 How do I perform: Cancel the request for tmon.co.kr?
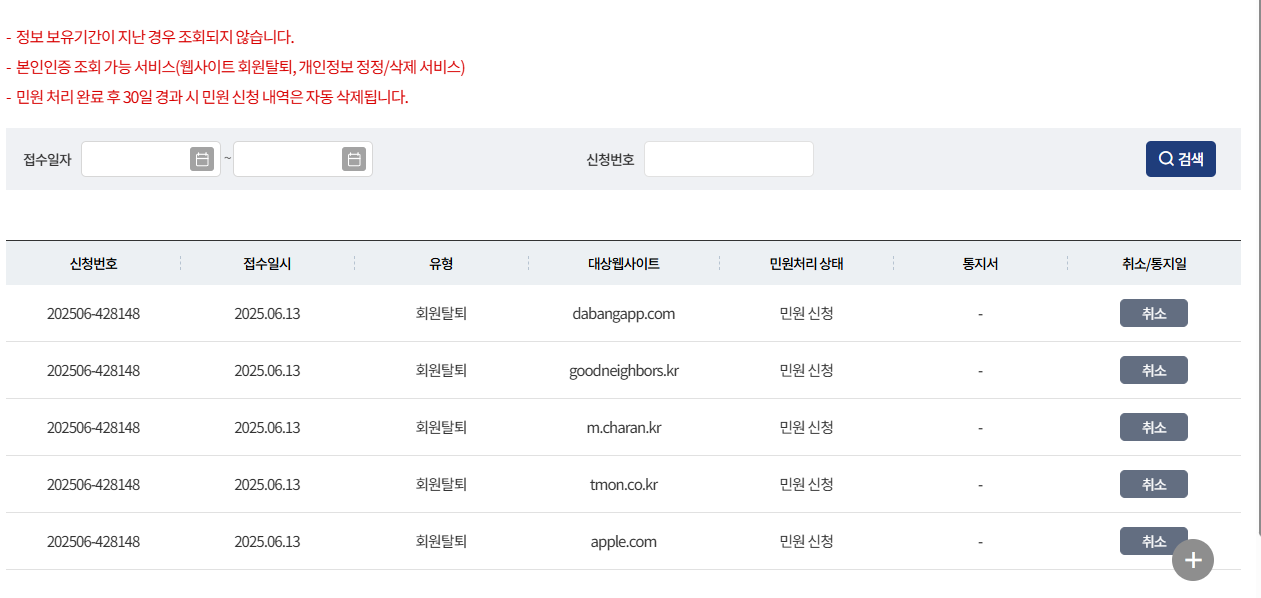click(1153, 483)
